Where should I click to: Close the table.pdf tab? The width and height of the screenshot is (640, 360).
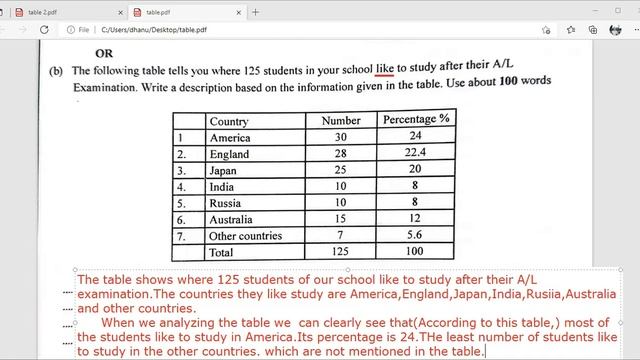(x=239, y=13)
